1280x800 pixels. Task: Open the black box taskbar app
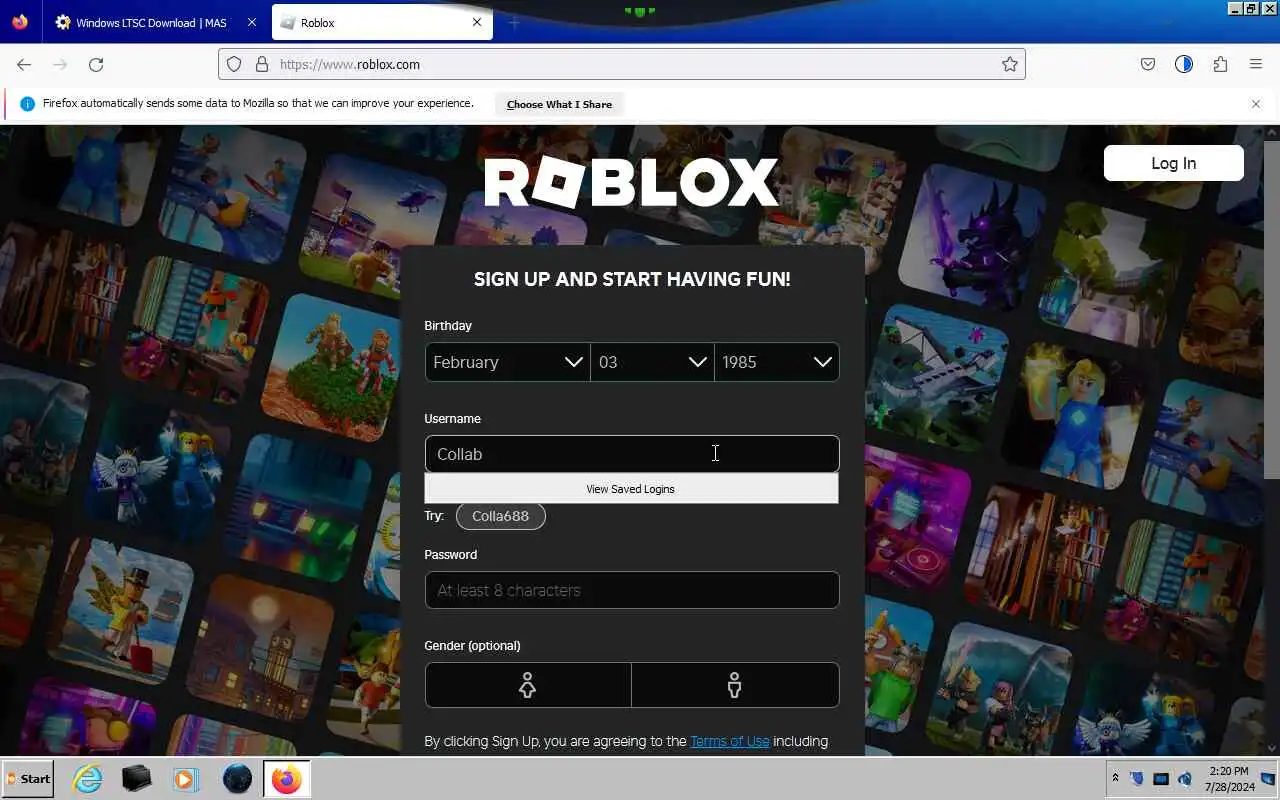coord(137,779)
